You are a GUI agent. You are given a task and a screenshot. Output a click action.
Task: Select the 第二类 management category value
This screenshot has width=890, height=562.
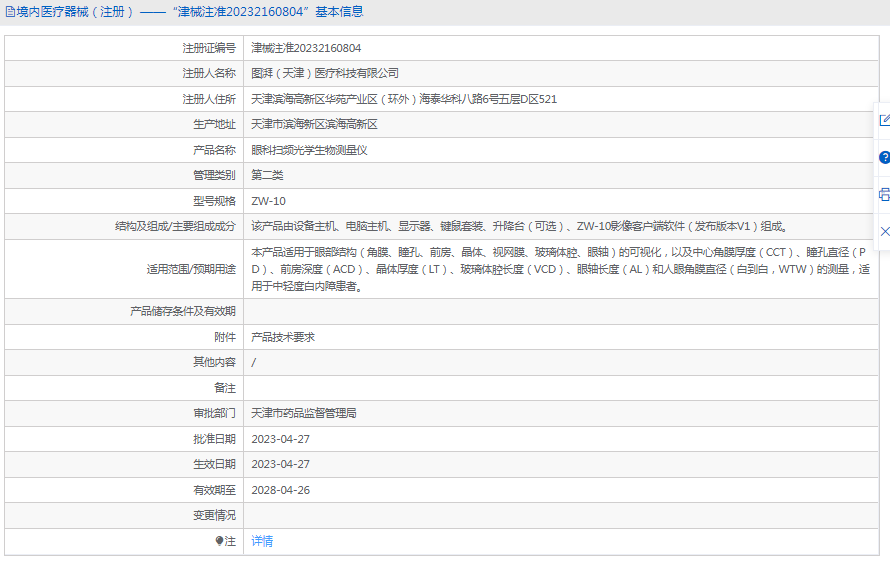267,175
